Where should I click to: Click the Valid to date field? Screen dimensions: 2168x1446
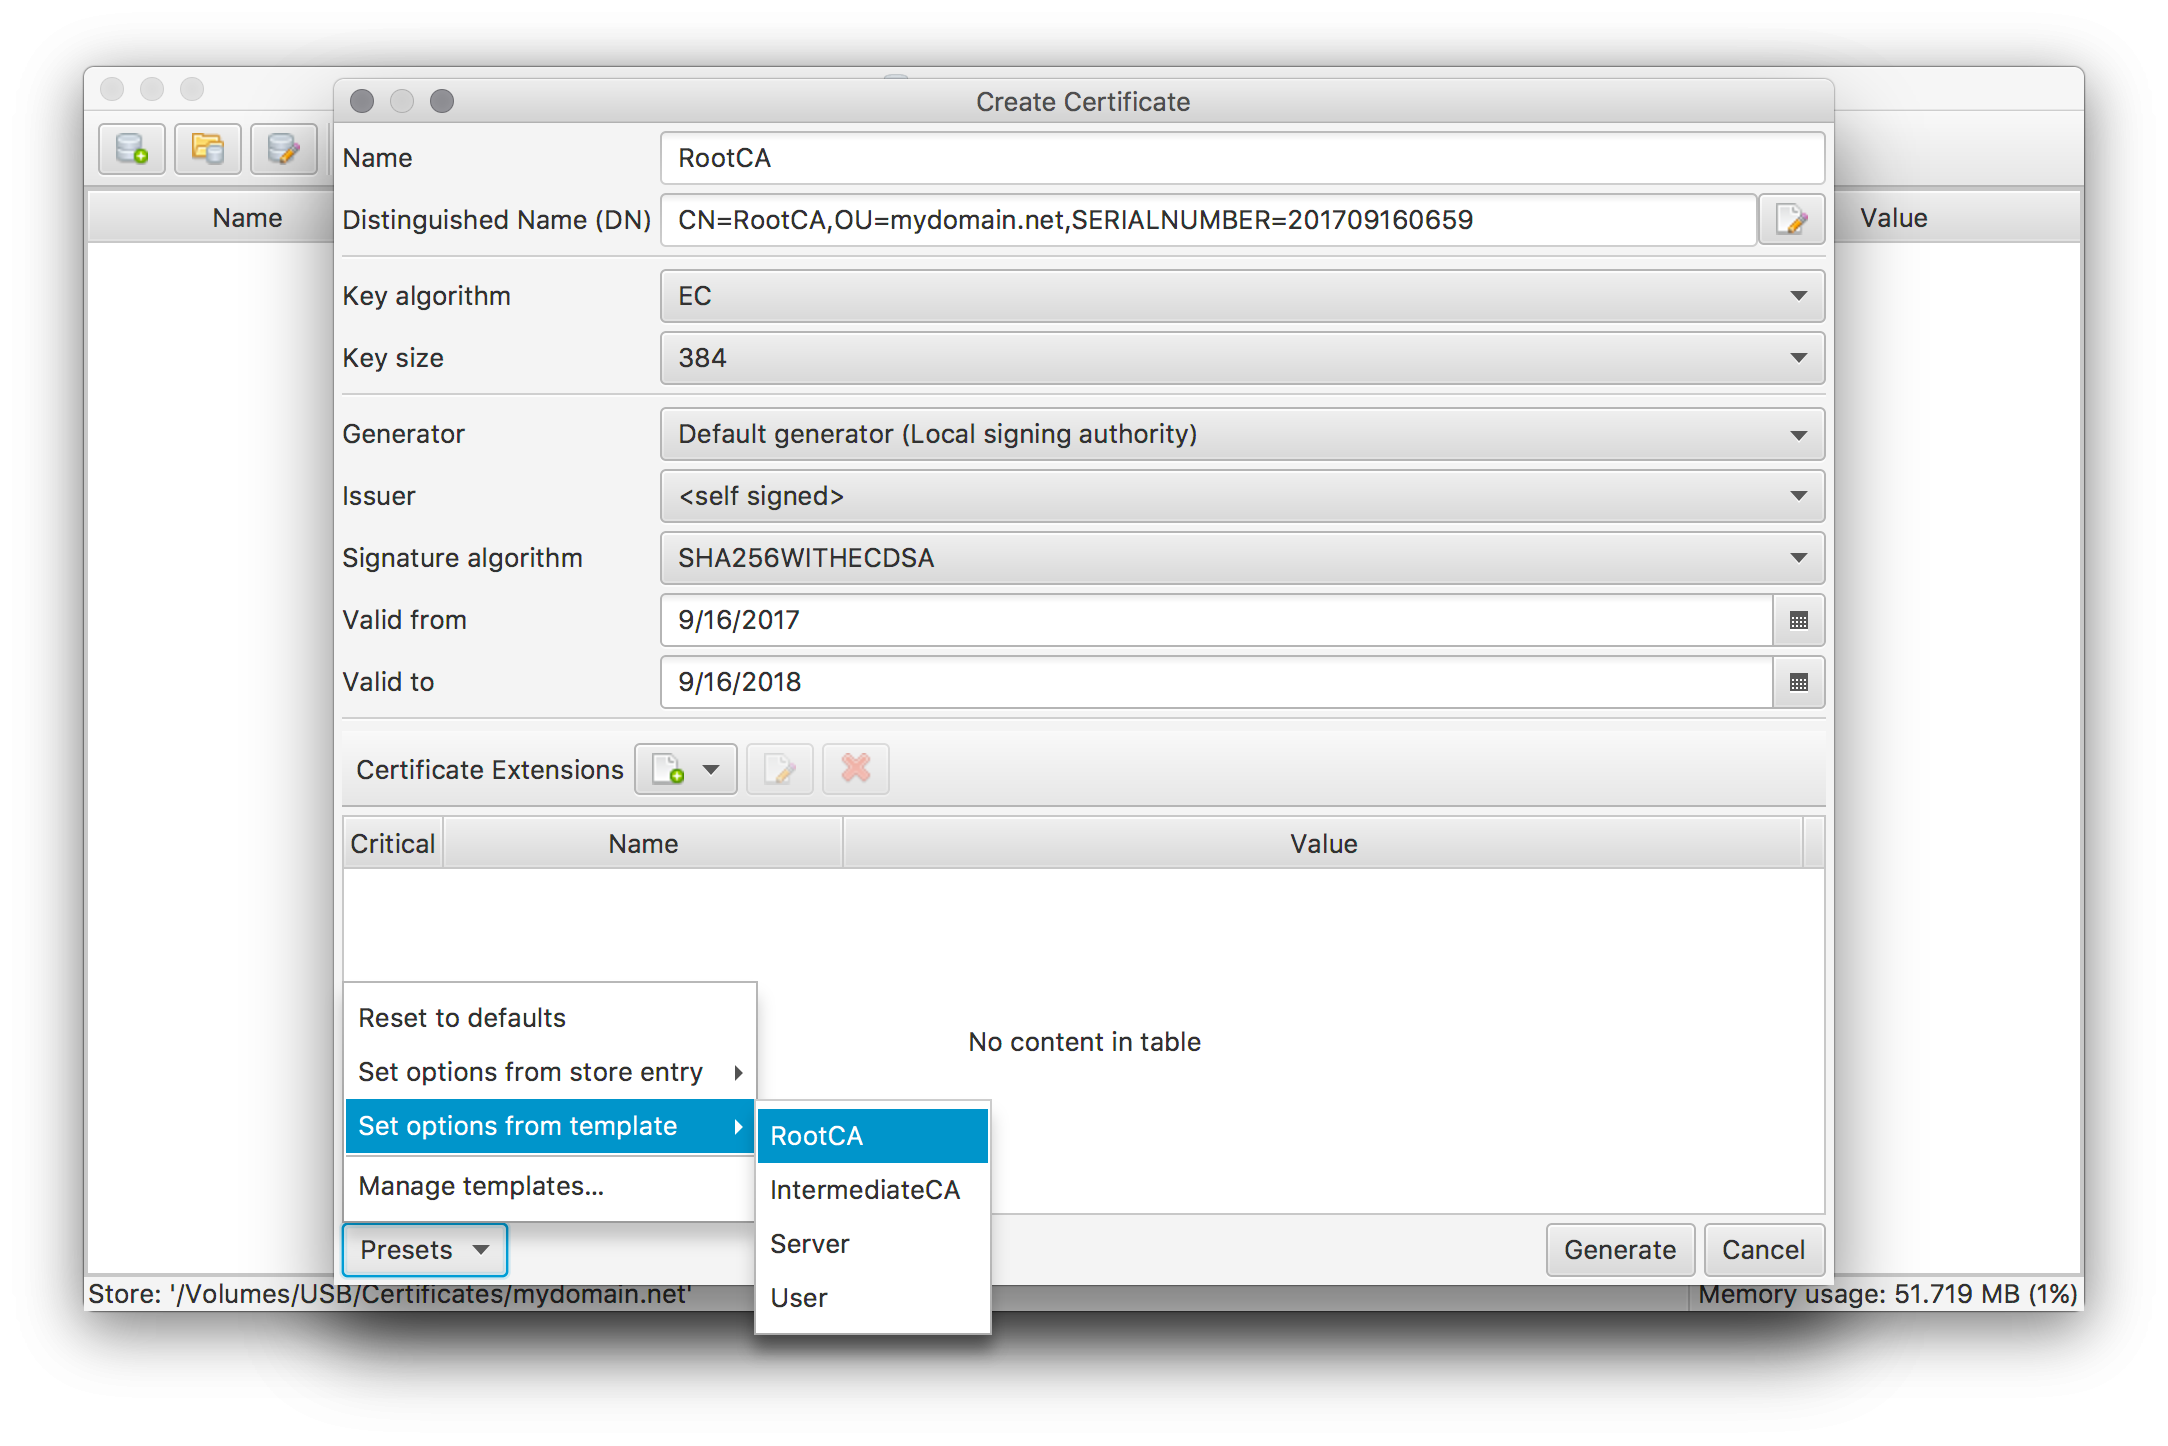coord(1217,682)
